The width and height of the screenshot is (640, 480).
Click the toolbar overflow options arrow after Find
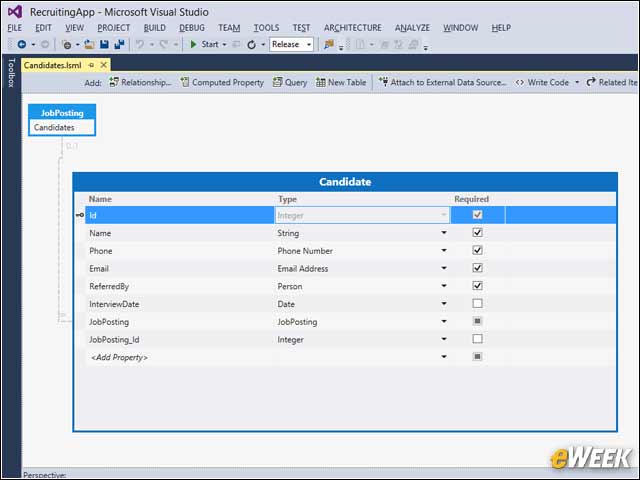[341, 48]
